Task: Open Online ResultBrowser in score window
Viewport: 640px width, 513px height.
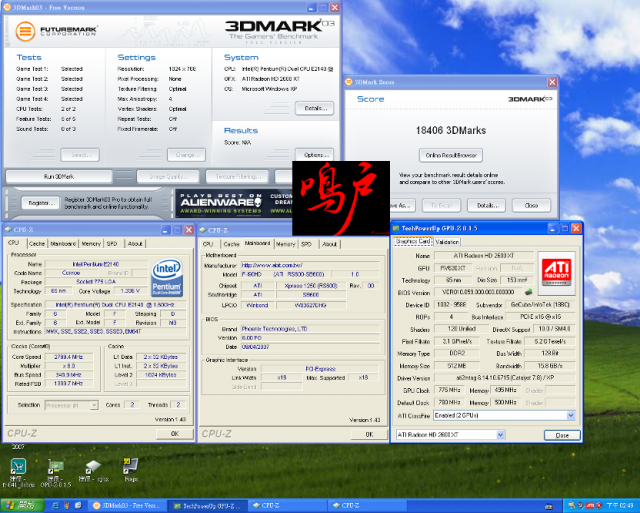Action: point(451,155)
